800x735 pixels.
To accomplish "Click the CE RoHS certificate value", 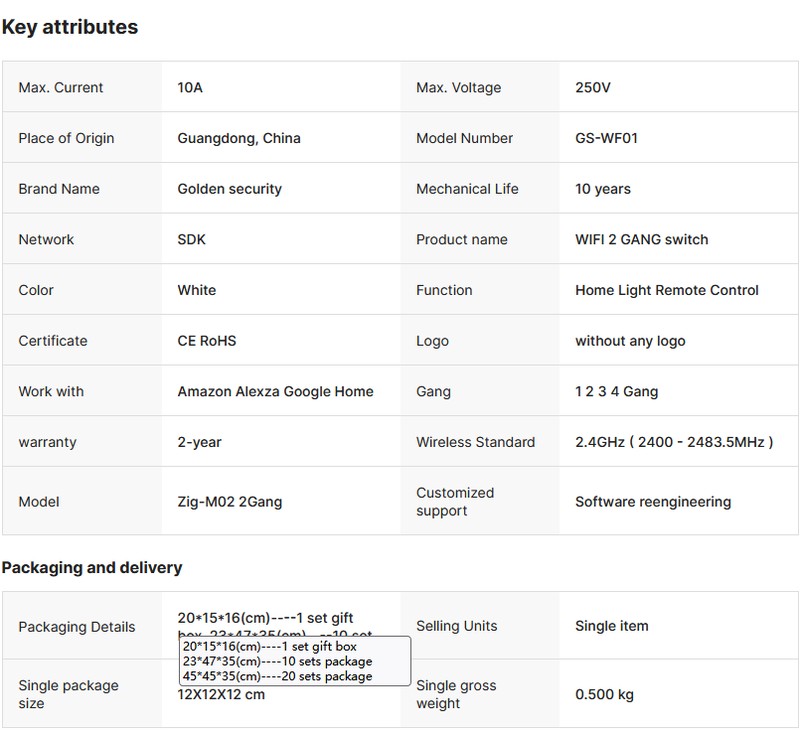I will pos(207,341).
